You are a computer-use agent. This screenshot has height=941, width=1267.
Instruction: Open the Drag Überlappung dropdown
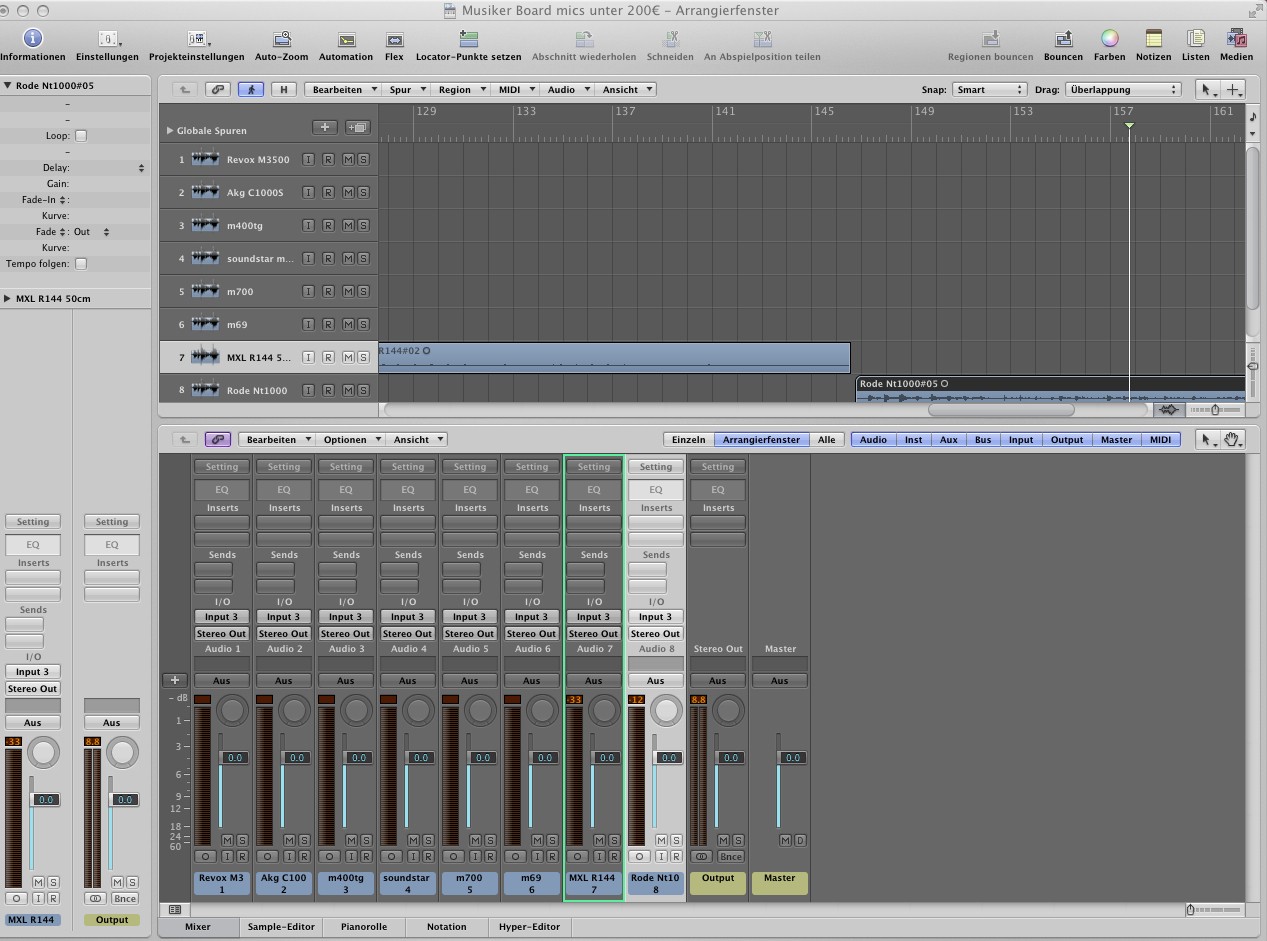pyautogui.click(x=1123, y=89)
